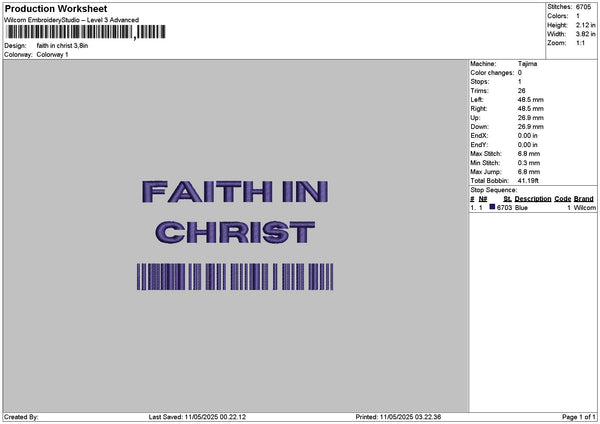Click the Color changes value 0
This screenshot has width=600, height=424.
click(x=520, y=73)
